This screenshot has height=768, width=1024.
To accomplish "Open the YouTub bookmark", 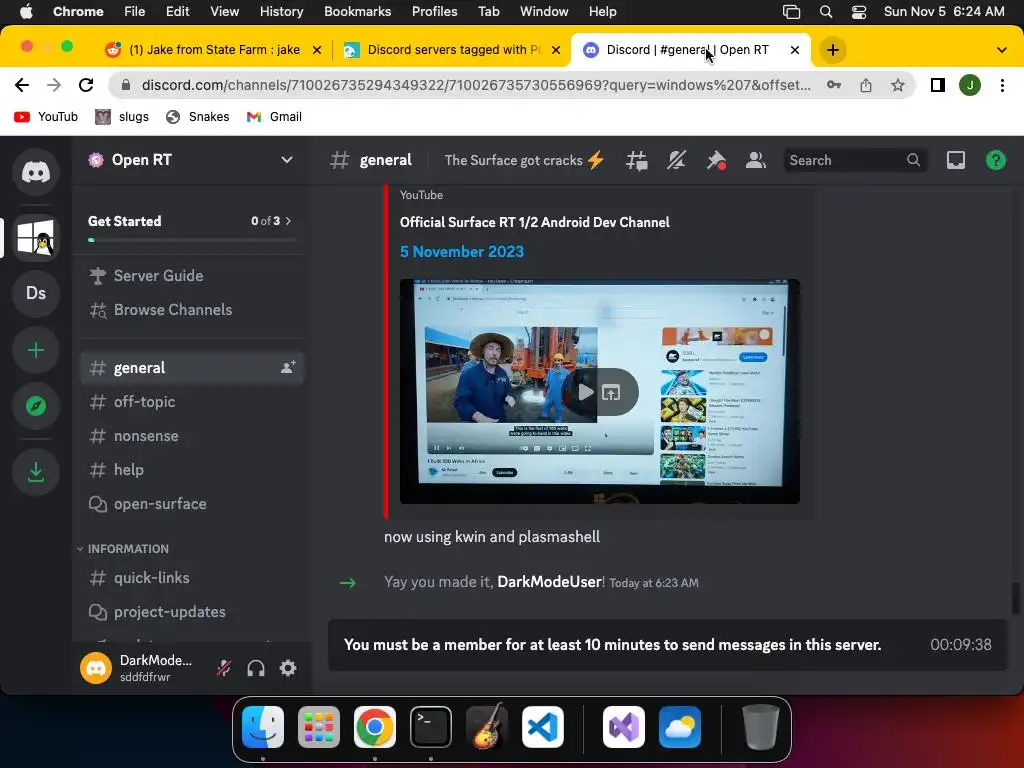I will point(46,117).
